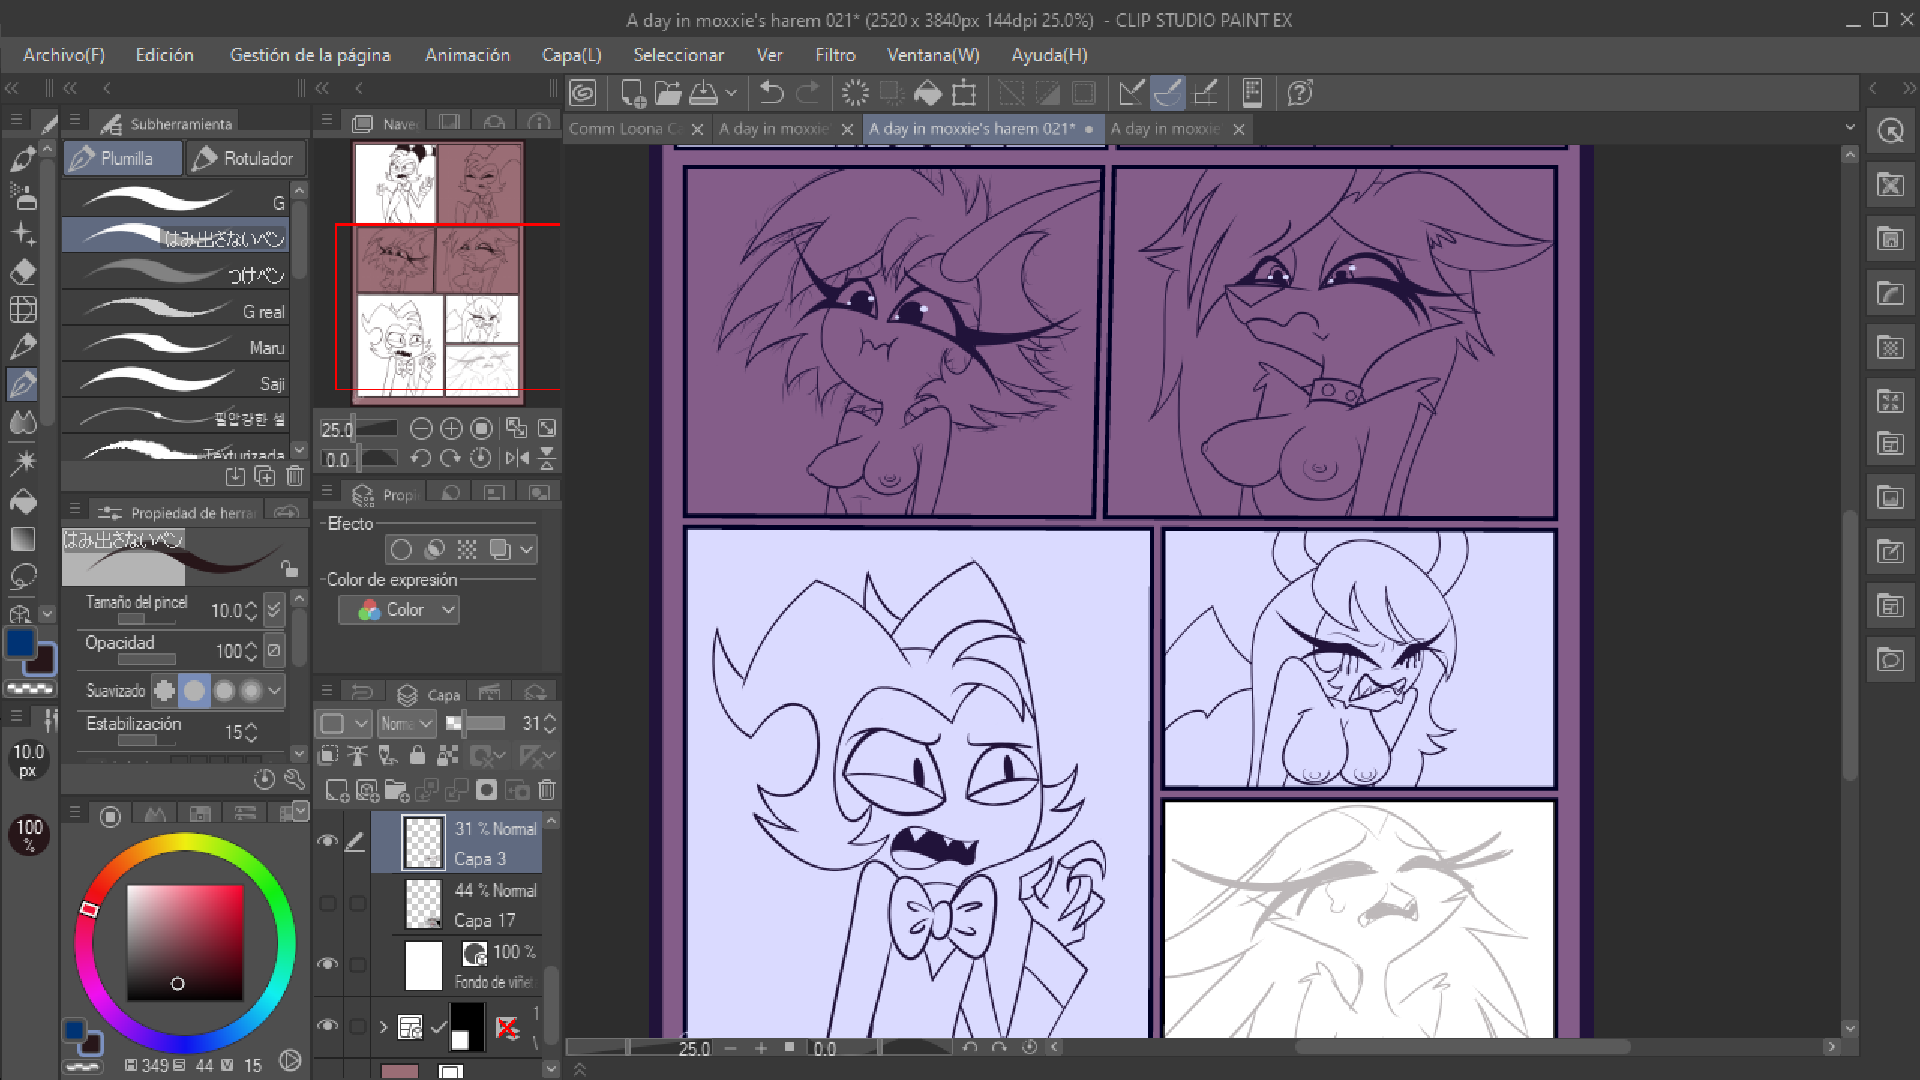Toggle opacity dynamics setting button

pyautogui.click(x=274, y=650)
